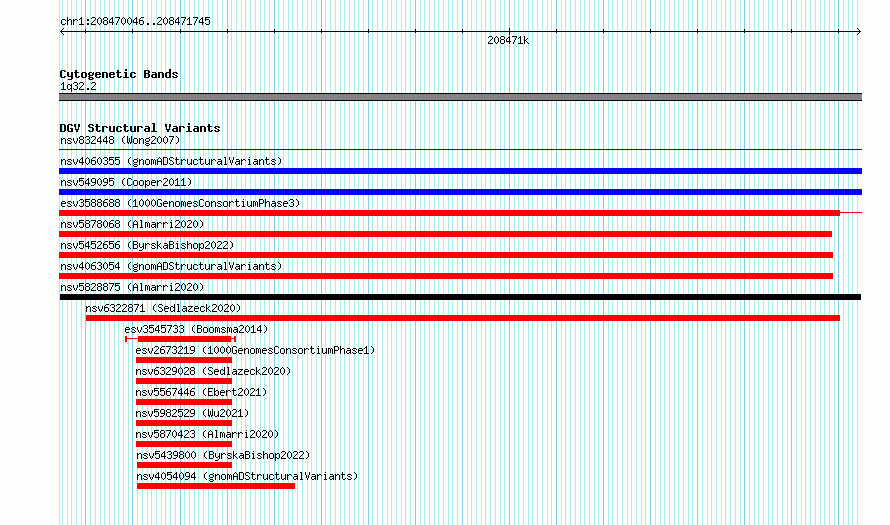Open nsv5567446 (Ebert2021) label
This screenshot has height=525, width=890.
tap(201, 392)
